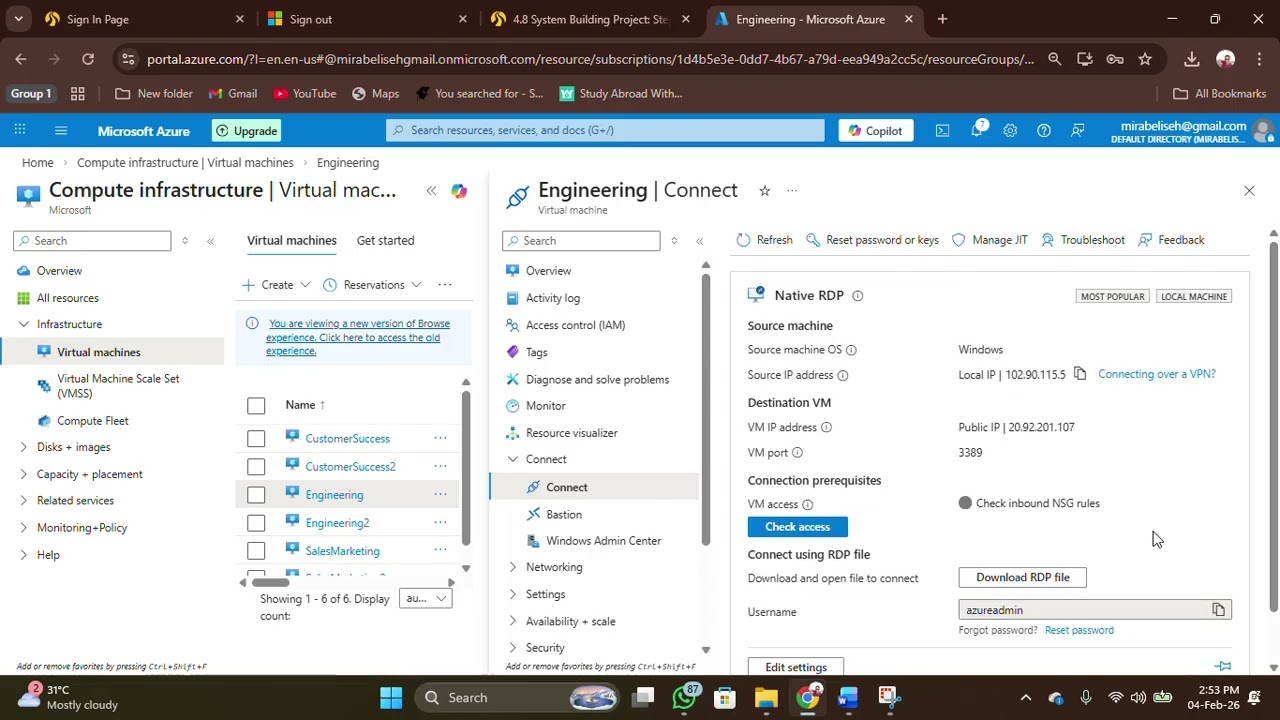Expand Disks + images section
The image size is (1280, 720).
24,447
